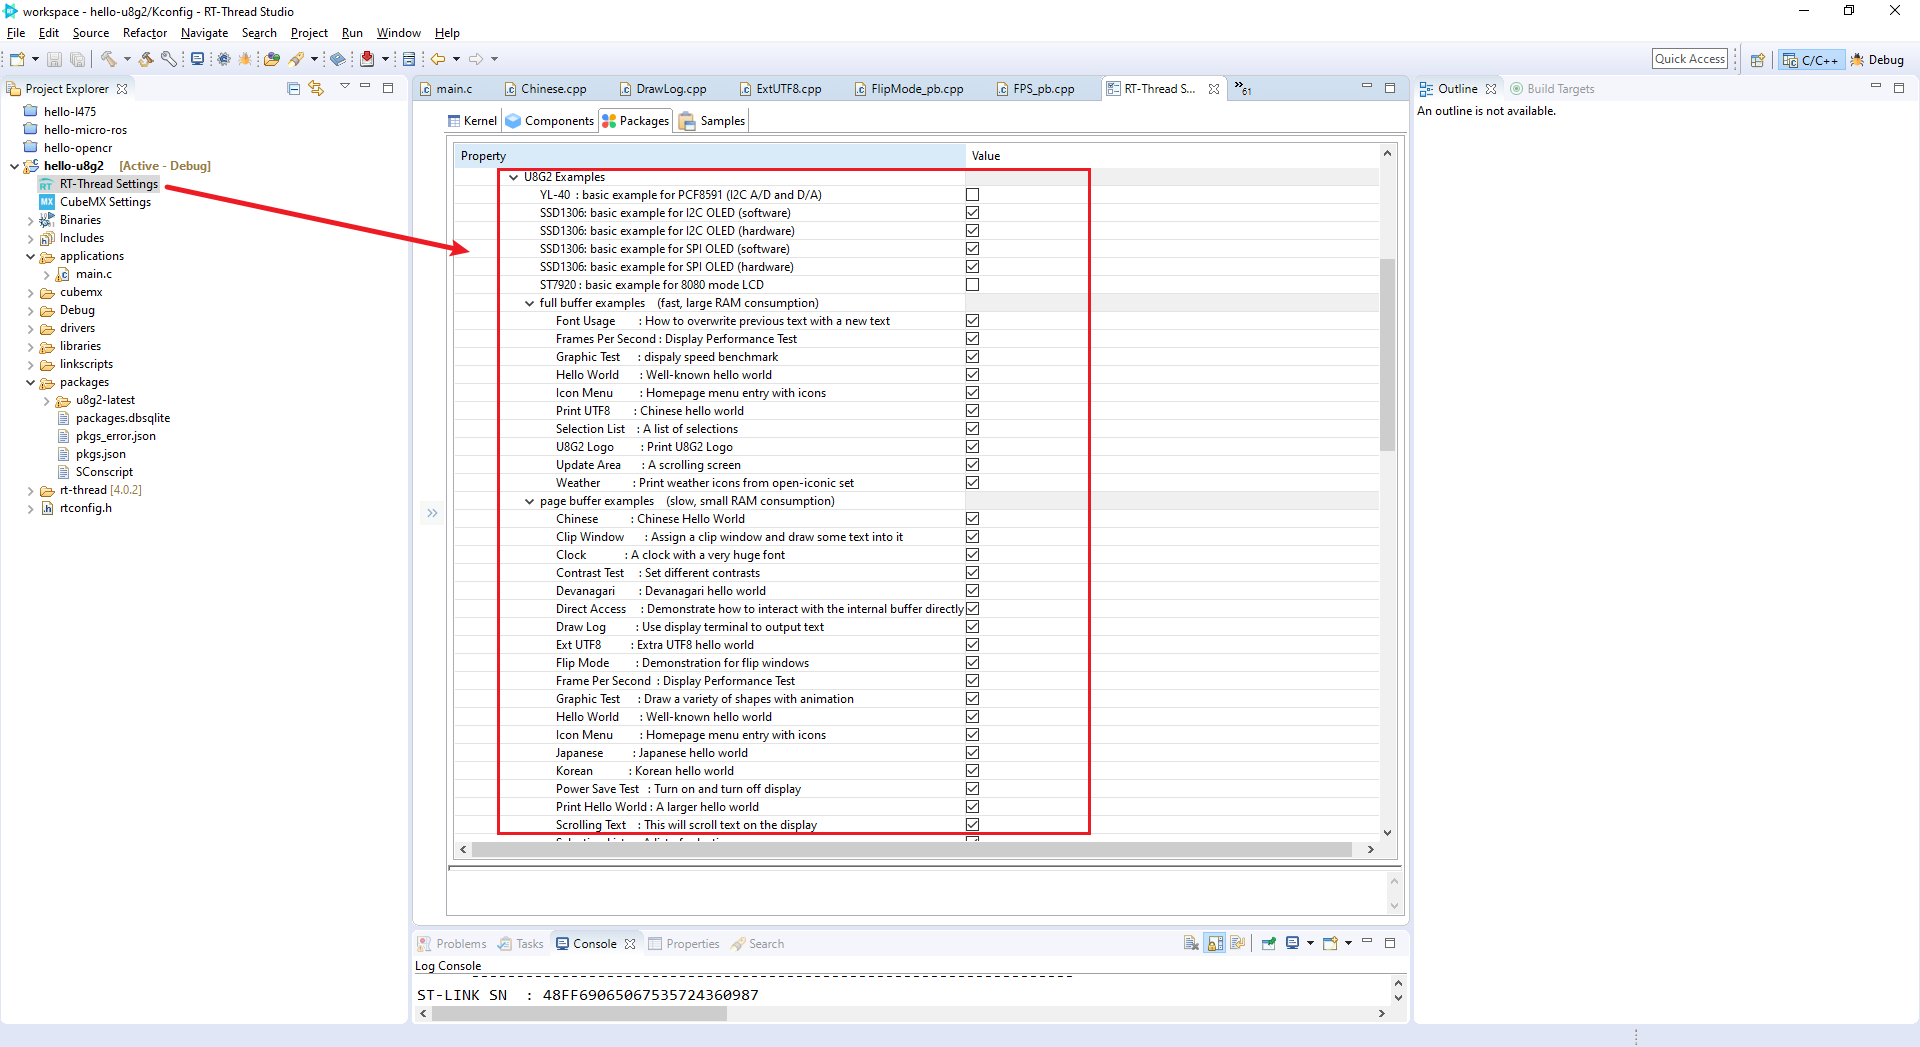Start a debug session with bug icon
This screenshot has height=1047, width=1920.
click(245, 60)
